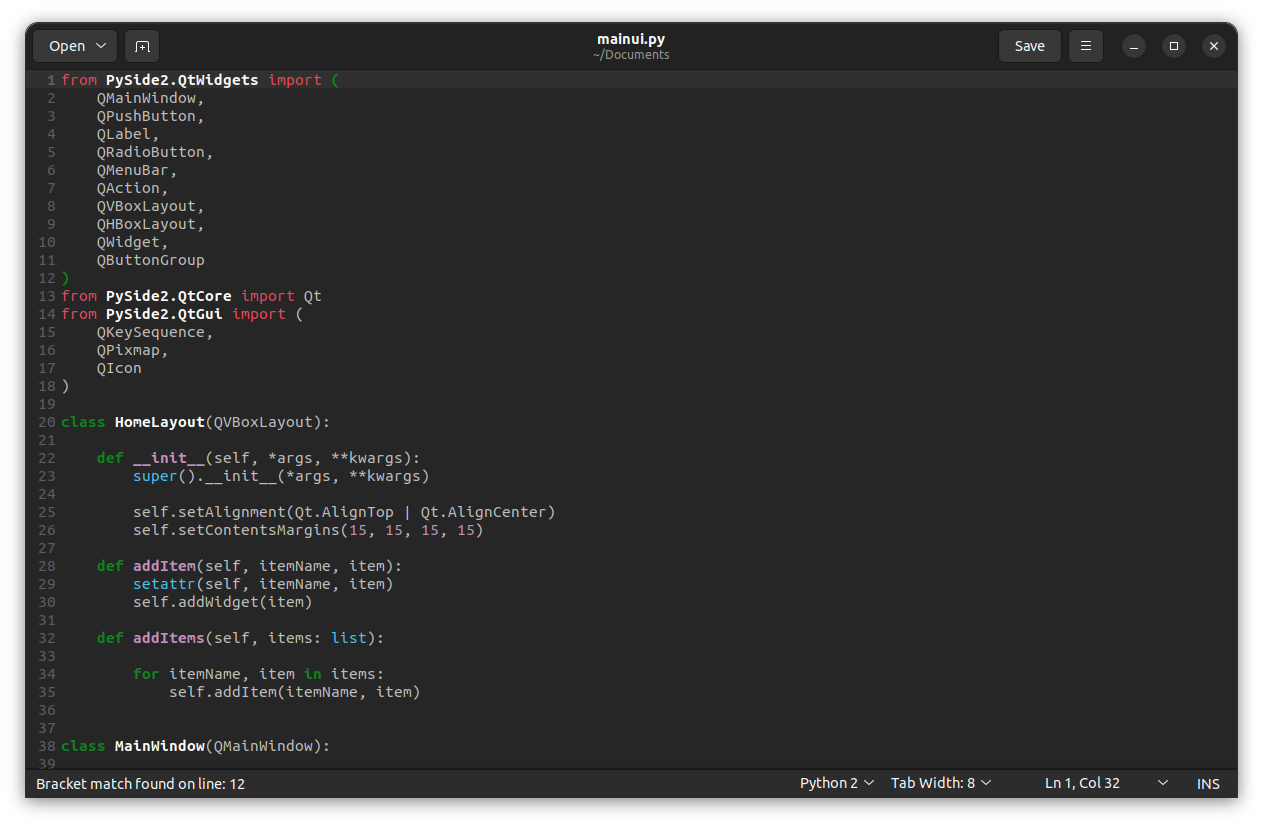Click the create new tab icon
The width and height of the screenshot is (1263, 826).
pos(141,46)
